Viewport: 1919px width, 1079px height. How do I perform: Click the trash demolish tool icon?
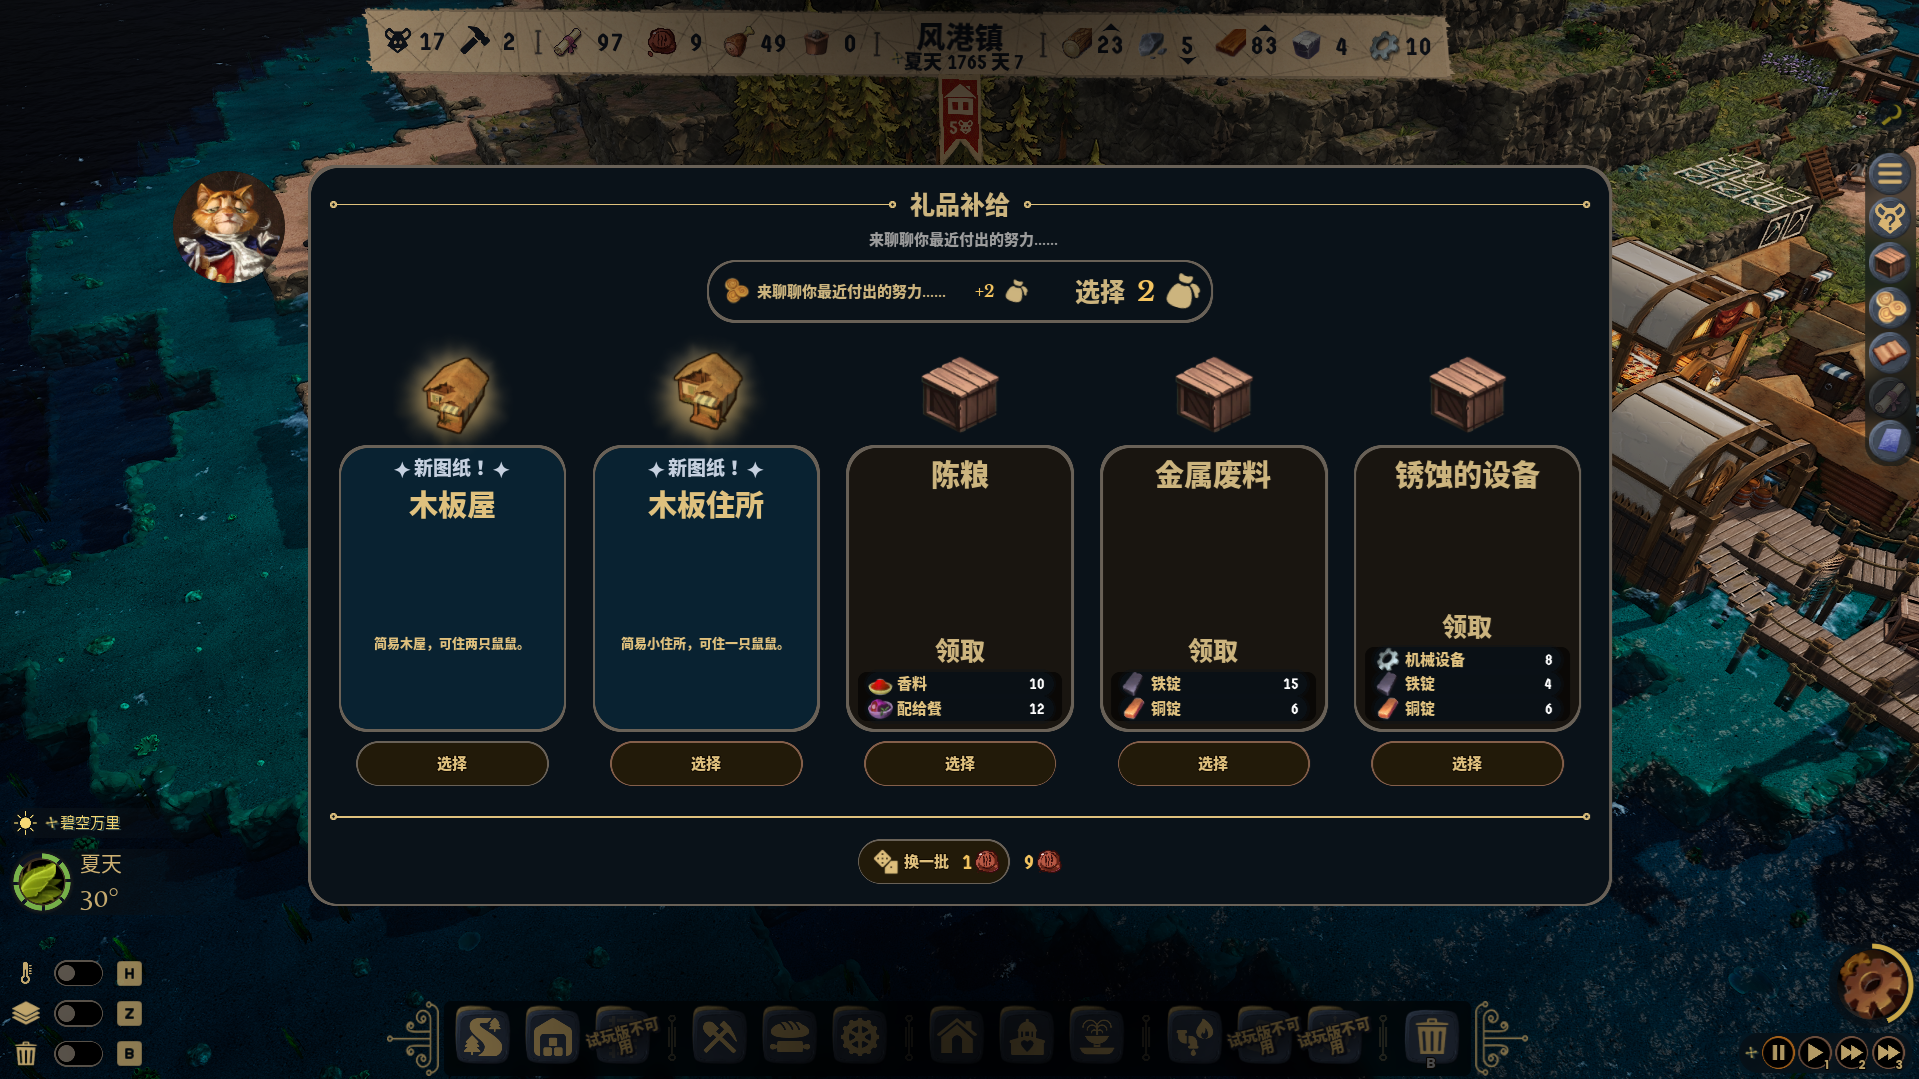tap(1431, 1037)
